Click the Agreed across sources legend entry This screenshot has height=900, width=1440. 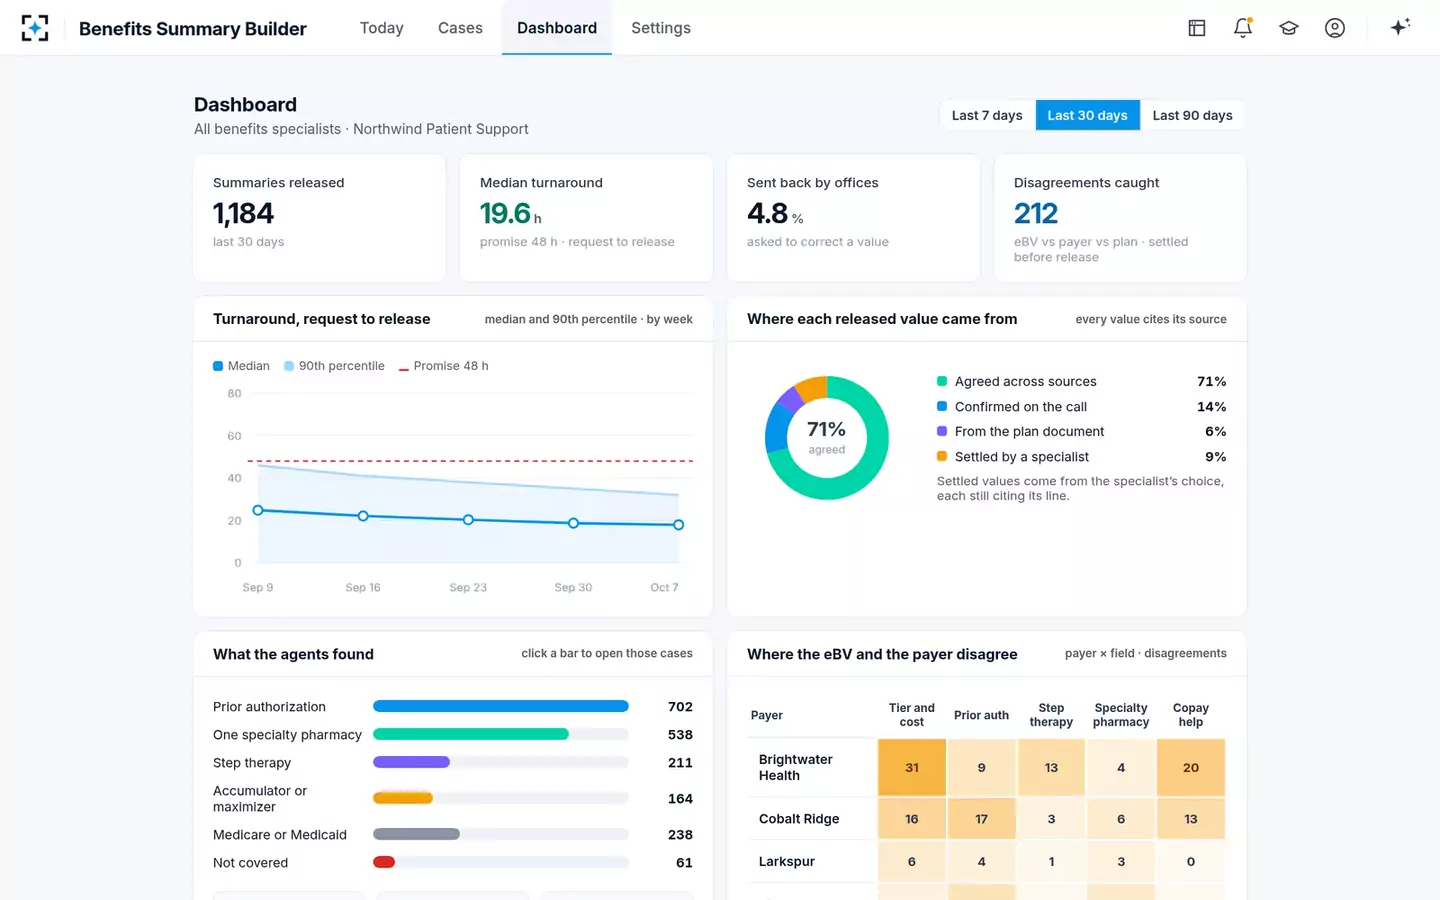1081,381
